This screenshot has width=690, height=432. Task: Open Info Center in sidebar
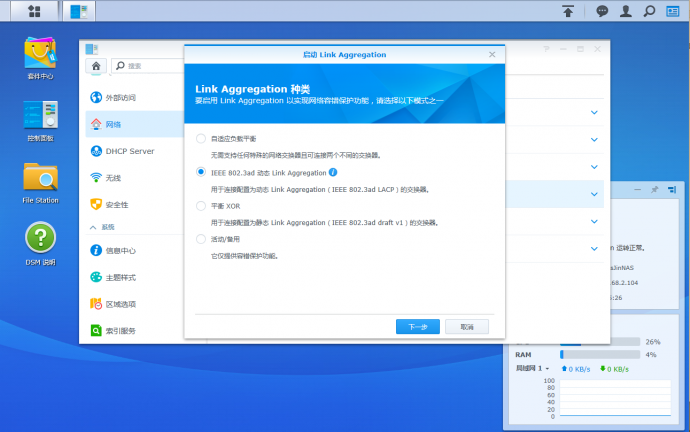(x=134, y=250)
